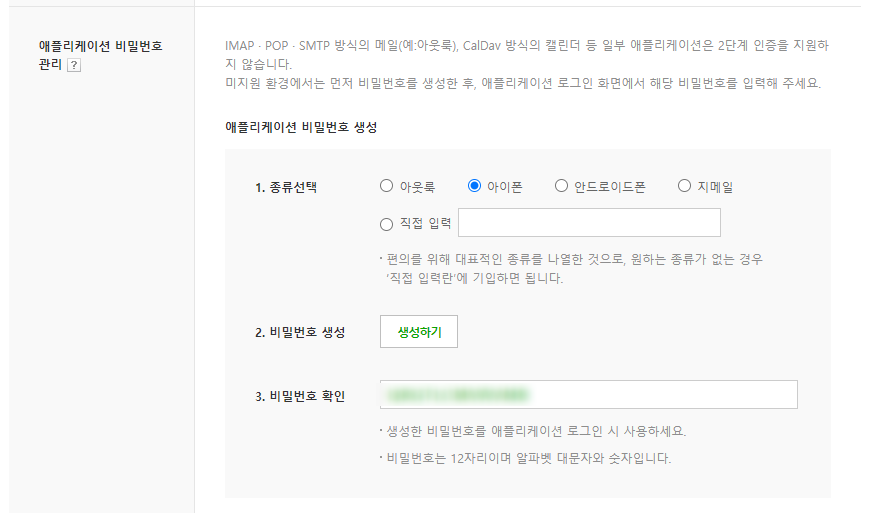This screenshot has height=513, width=875.
Task: Click the 아이폰 label text
Action: 504,187
